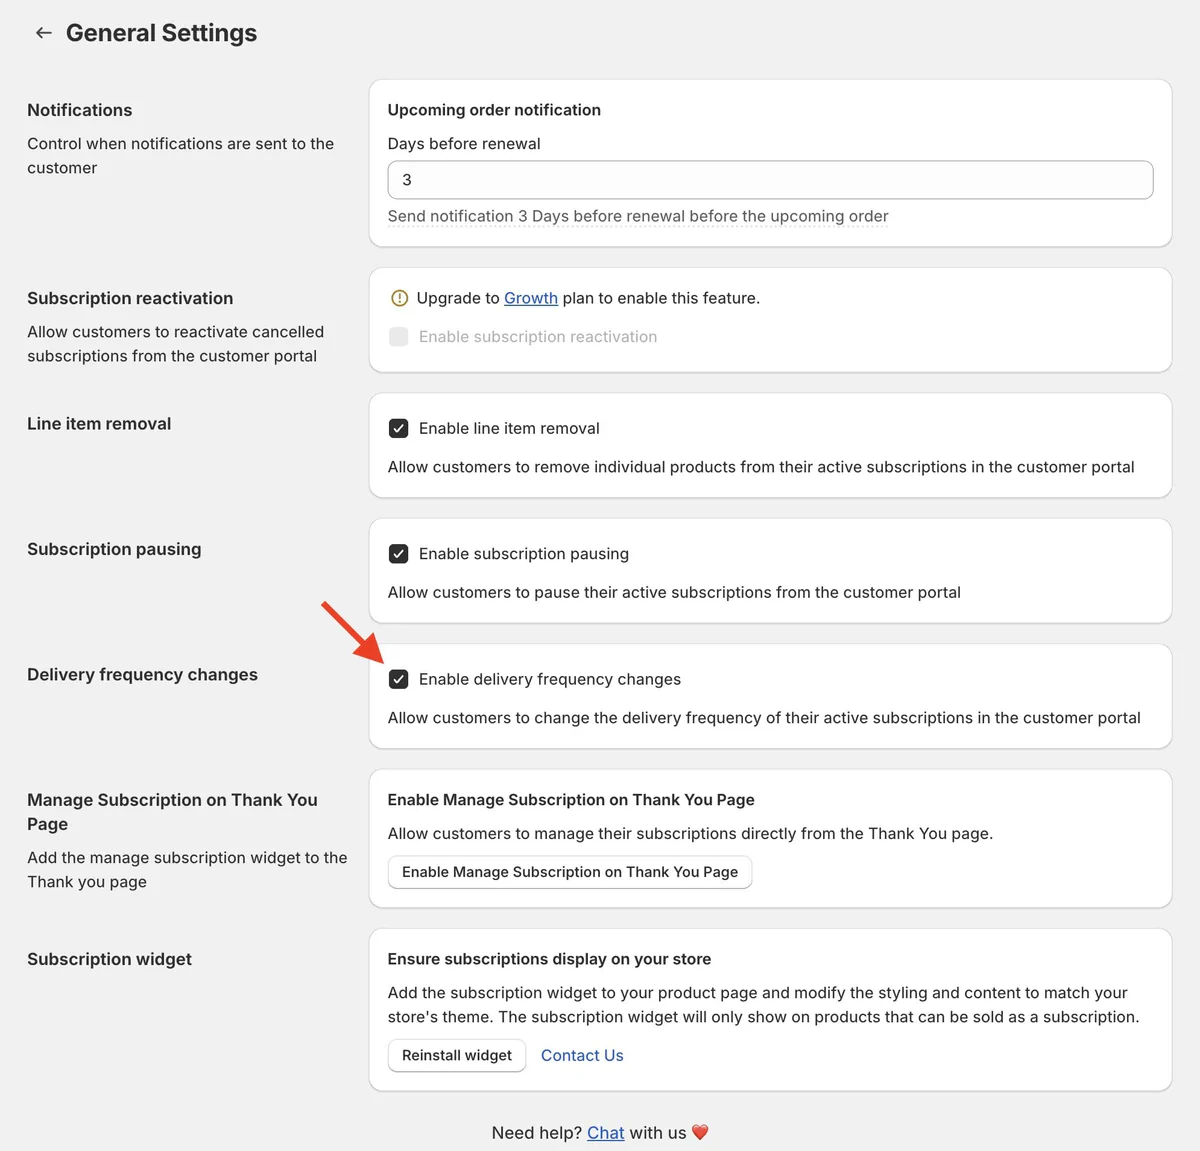This screenshot has height=1151, width=1200.
Task: Open the Growth plan link
Action: [x=531, y=298]
